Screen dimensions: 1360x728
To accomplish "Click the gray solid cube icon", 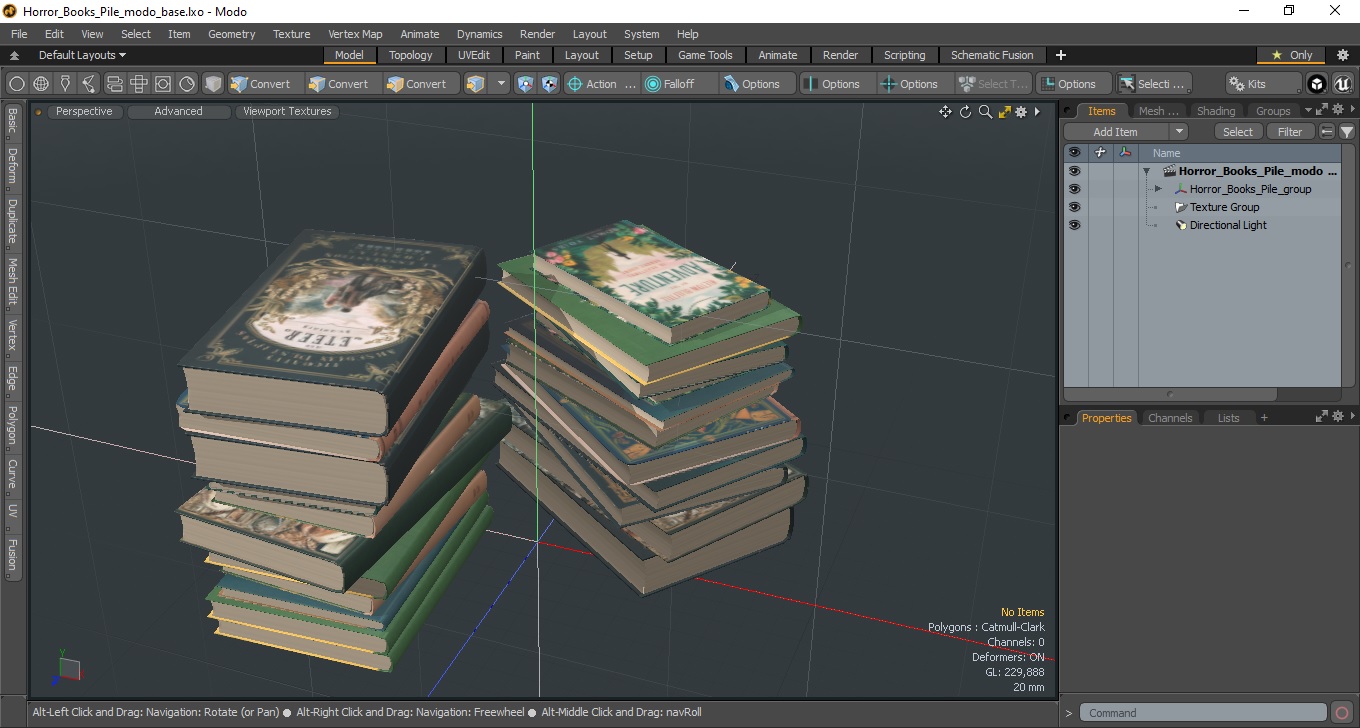I will coord(213,84).
